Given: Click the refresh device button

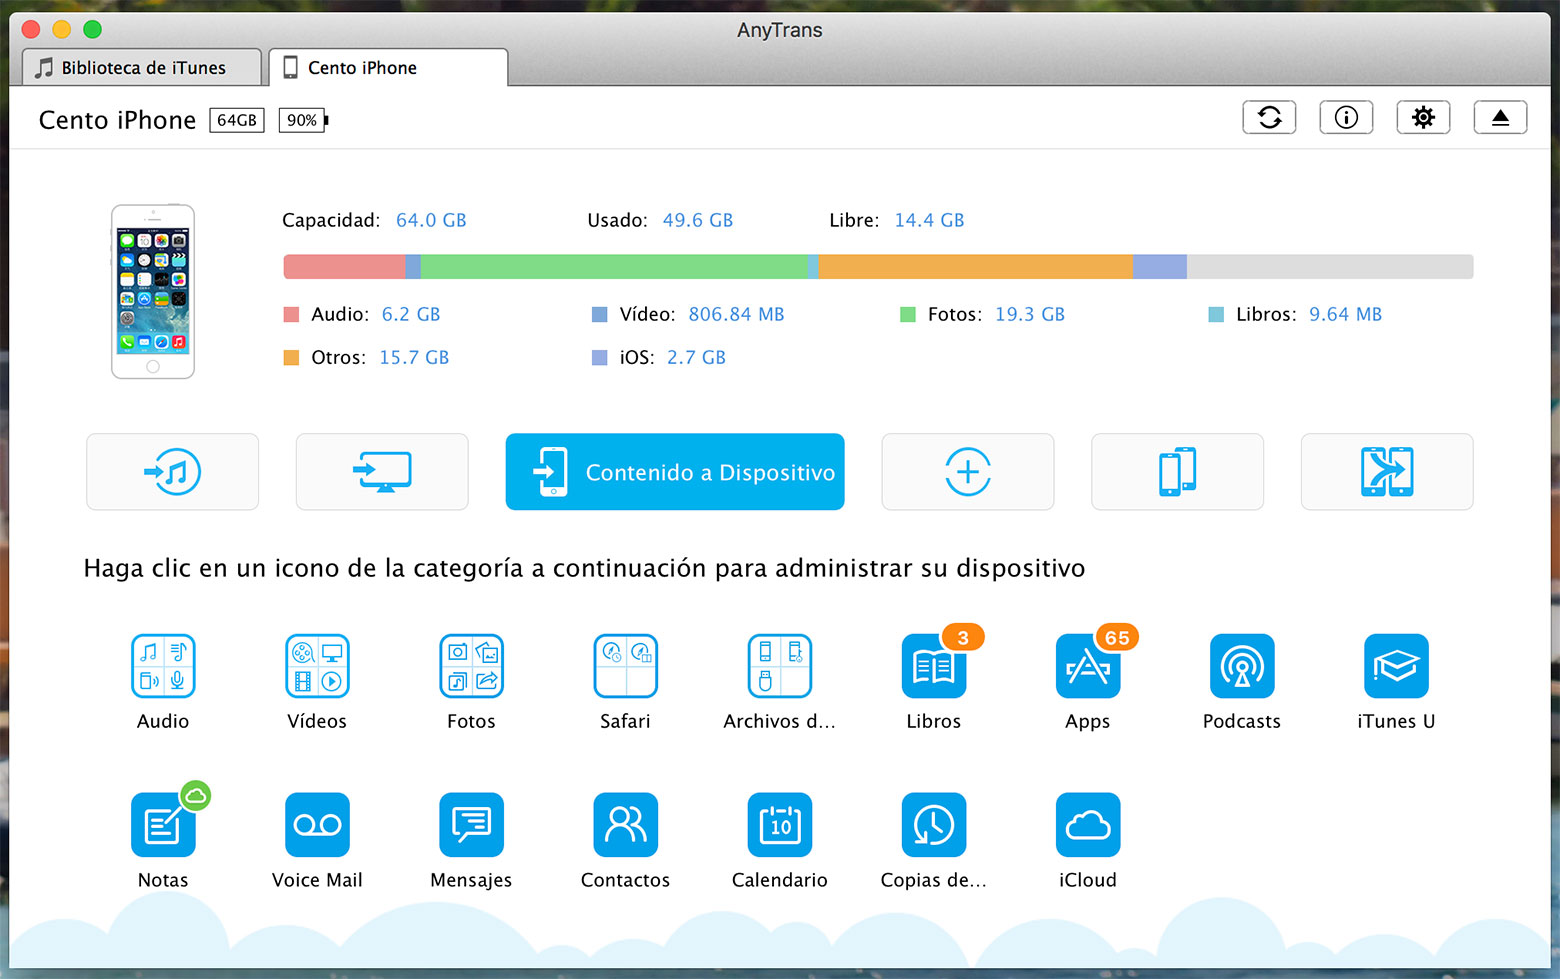Looking at the screenshot, I should [1269, 118].
